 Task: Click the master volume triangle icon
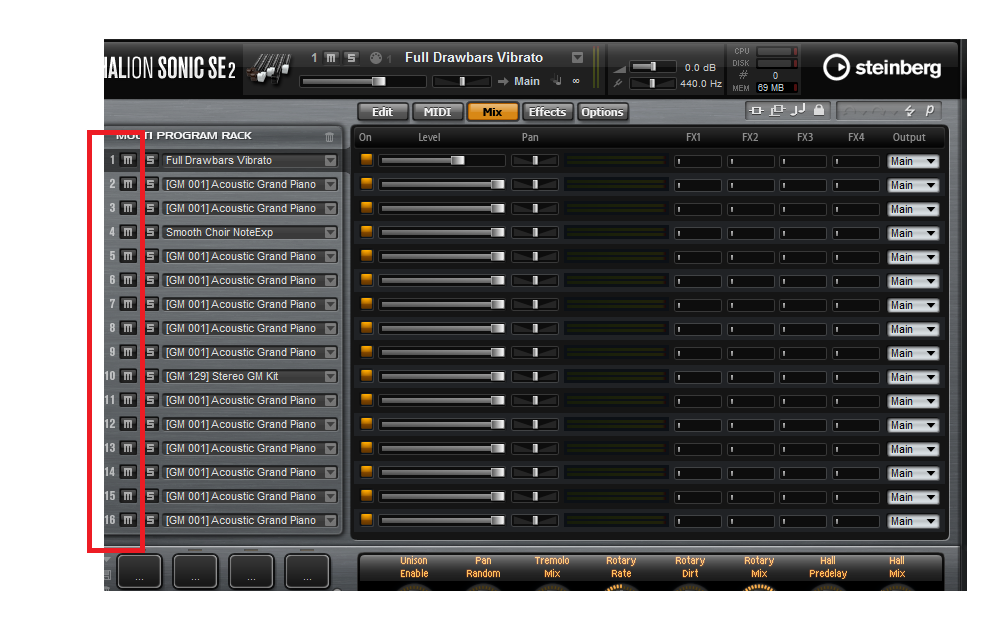pos(619,68)
